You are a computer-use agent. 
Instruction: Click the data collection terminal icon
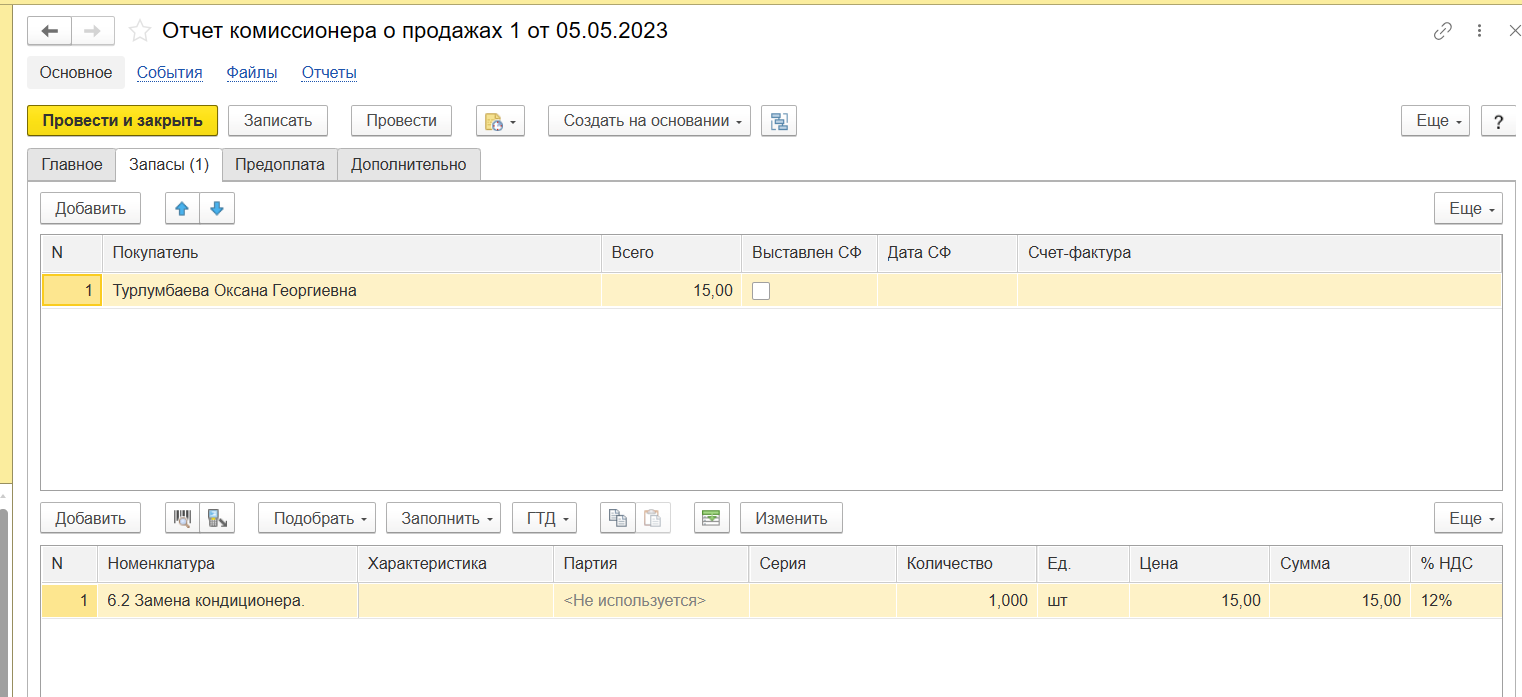[x=216, y=518]
